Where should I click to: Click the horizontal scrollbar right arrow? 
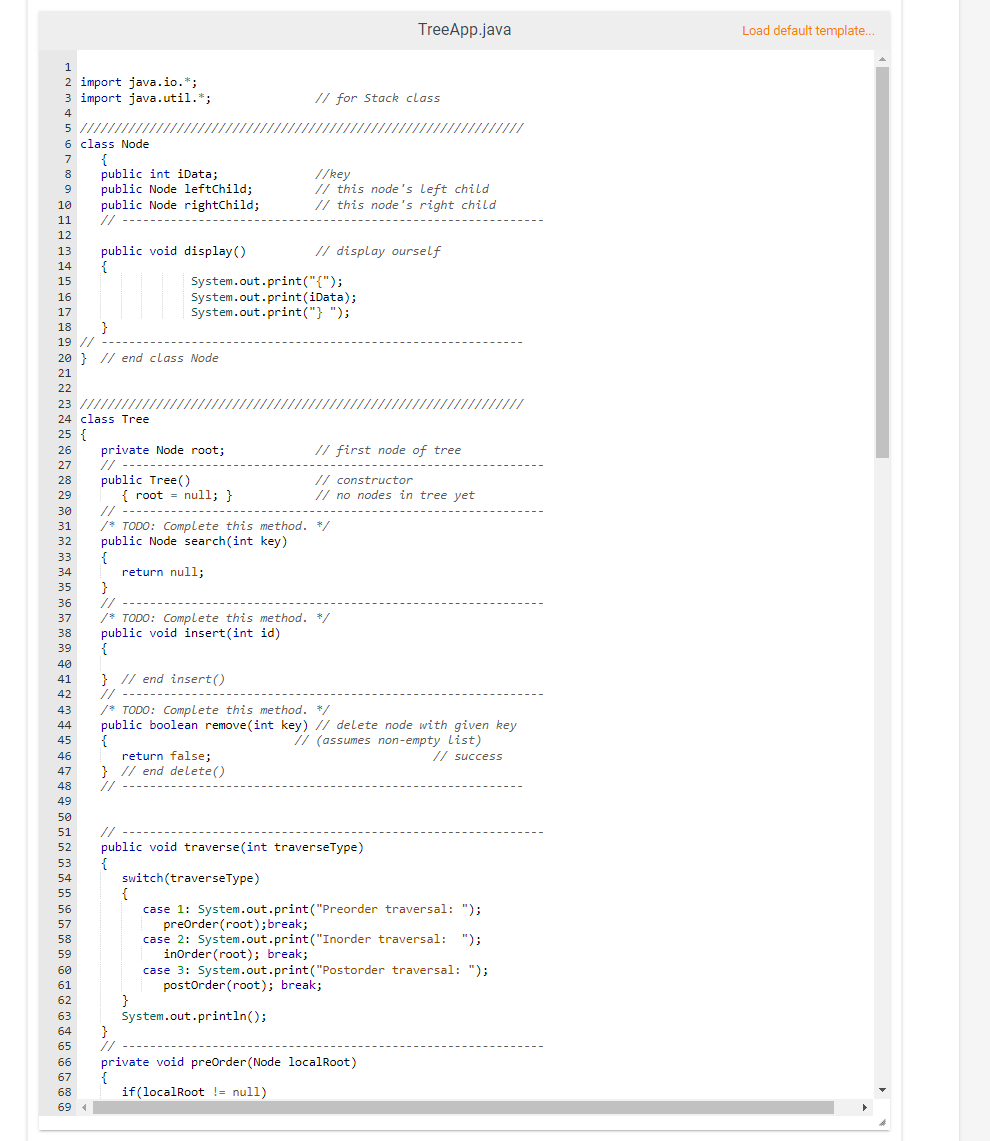tap(865, 1107)
